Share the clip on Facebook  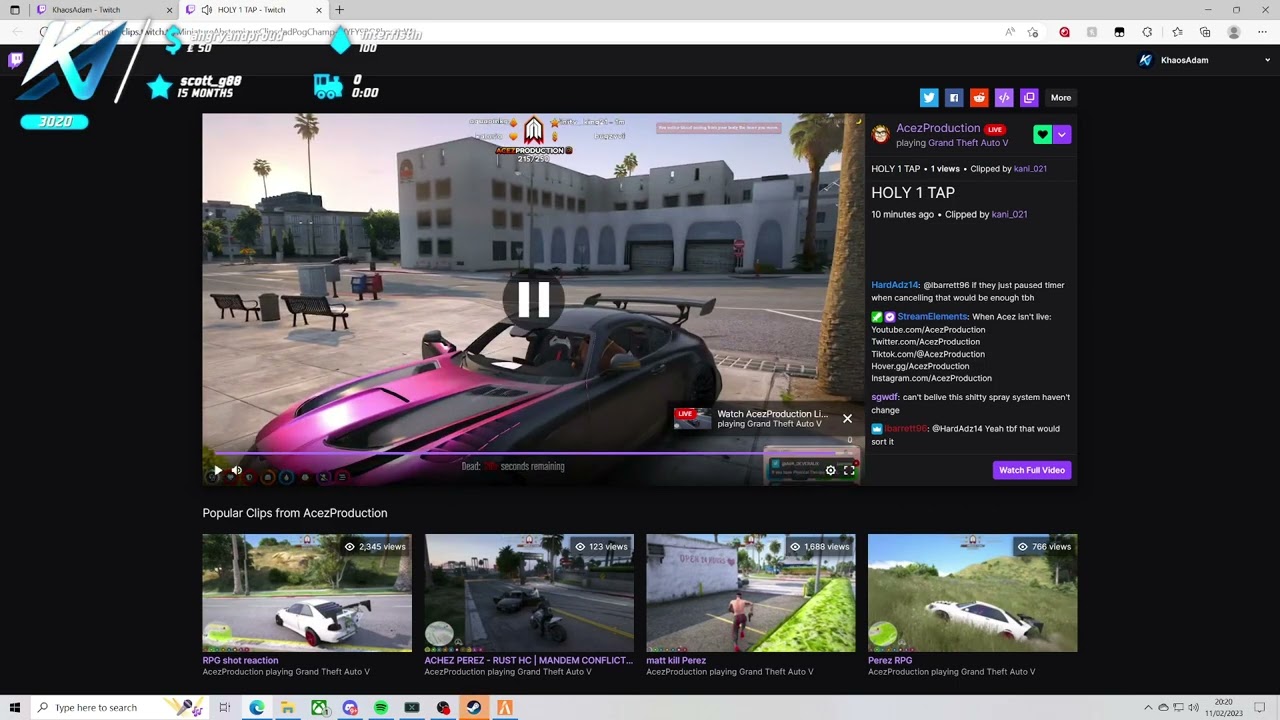click(954, 98)
